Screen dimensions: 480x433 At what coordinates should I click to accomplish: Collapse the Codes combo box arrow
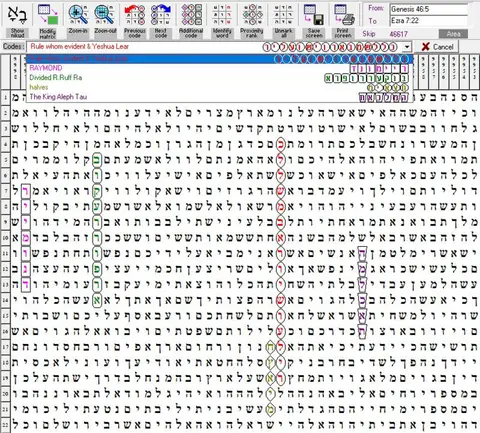407,47
